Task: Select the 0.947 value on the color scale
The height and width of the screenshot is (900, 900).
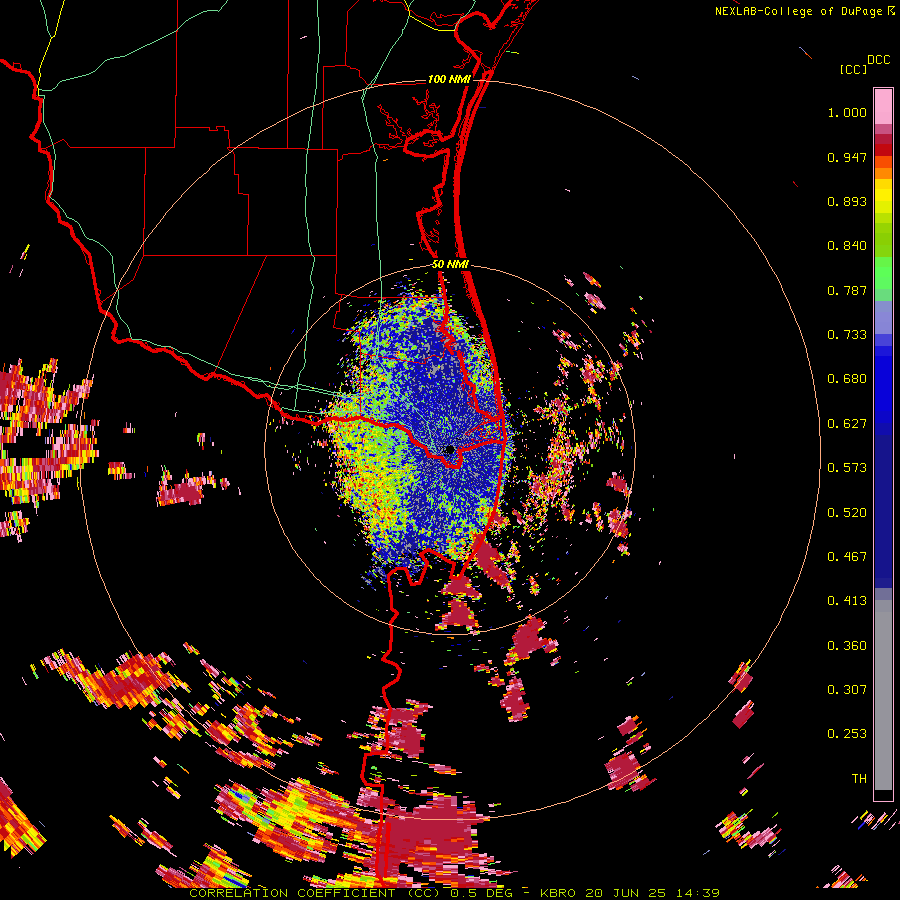Action: coord(847,157)
